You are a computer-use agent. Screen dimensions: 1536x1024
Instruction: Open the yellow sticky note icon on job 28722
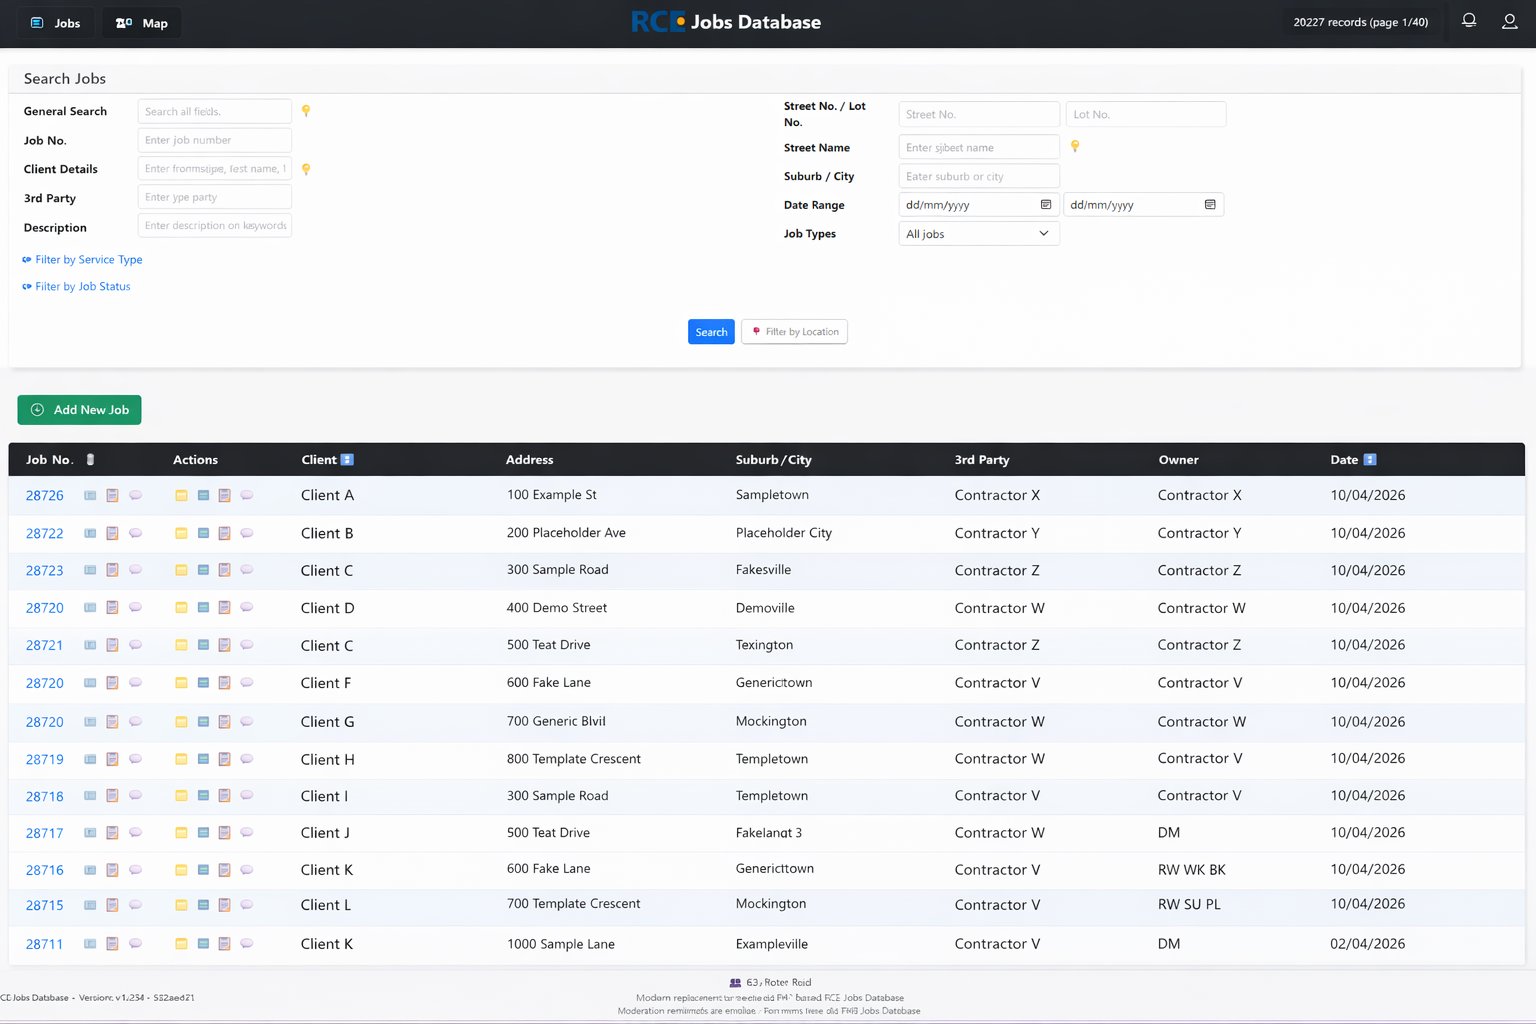coord(181,533)
